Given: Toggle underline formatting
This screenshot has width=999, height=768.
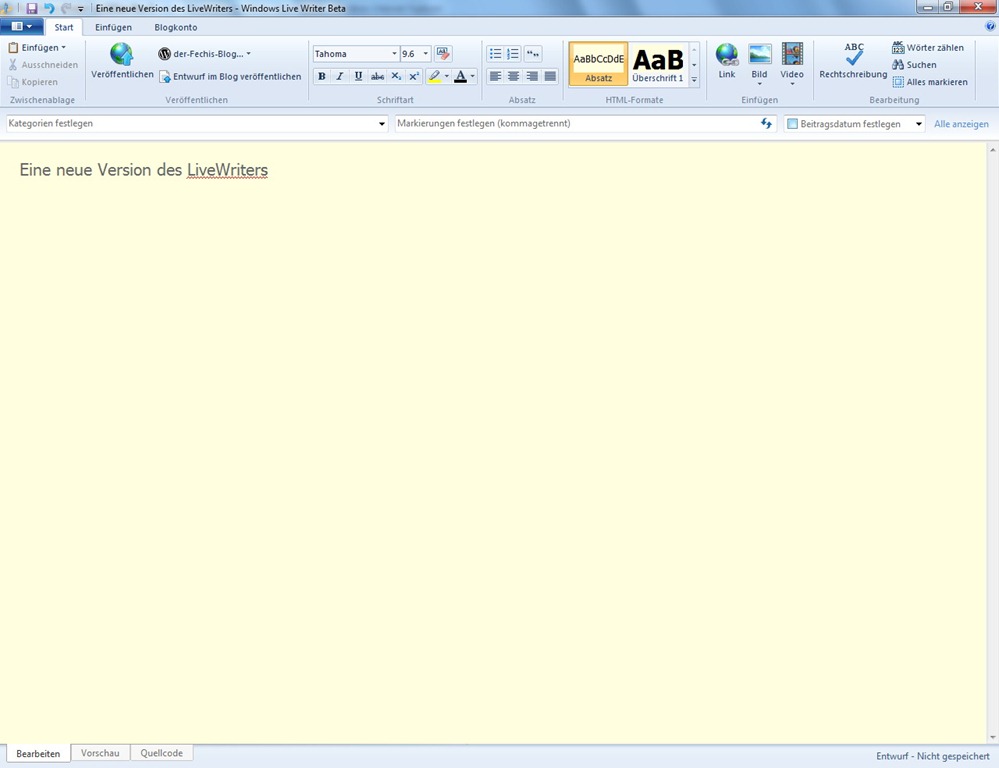Looking at the screenshot, I should point(358,76).
